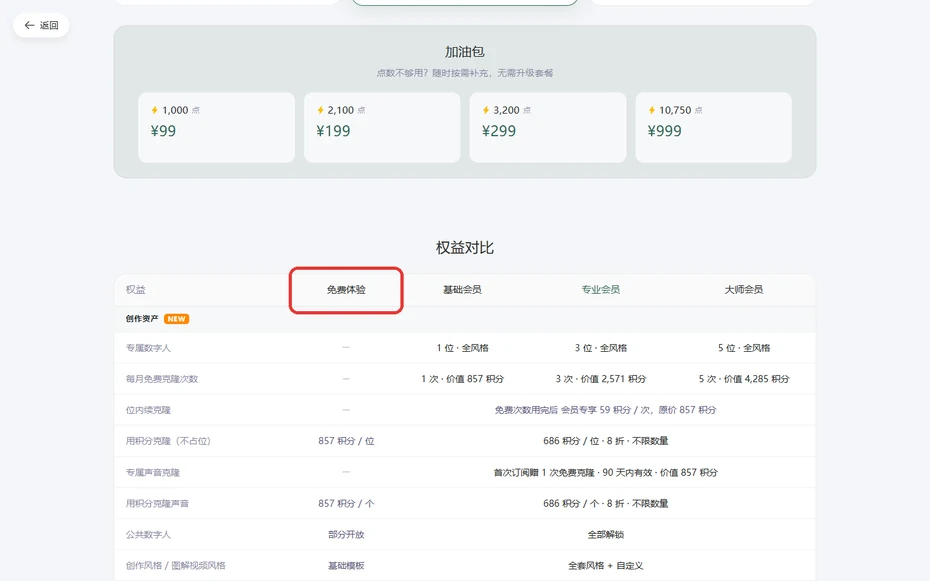Click the 全部解锁 cell
This screenshot has width=930, height=581.
point(606,535)
